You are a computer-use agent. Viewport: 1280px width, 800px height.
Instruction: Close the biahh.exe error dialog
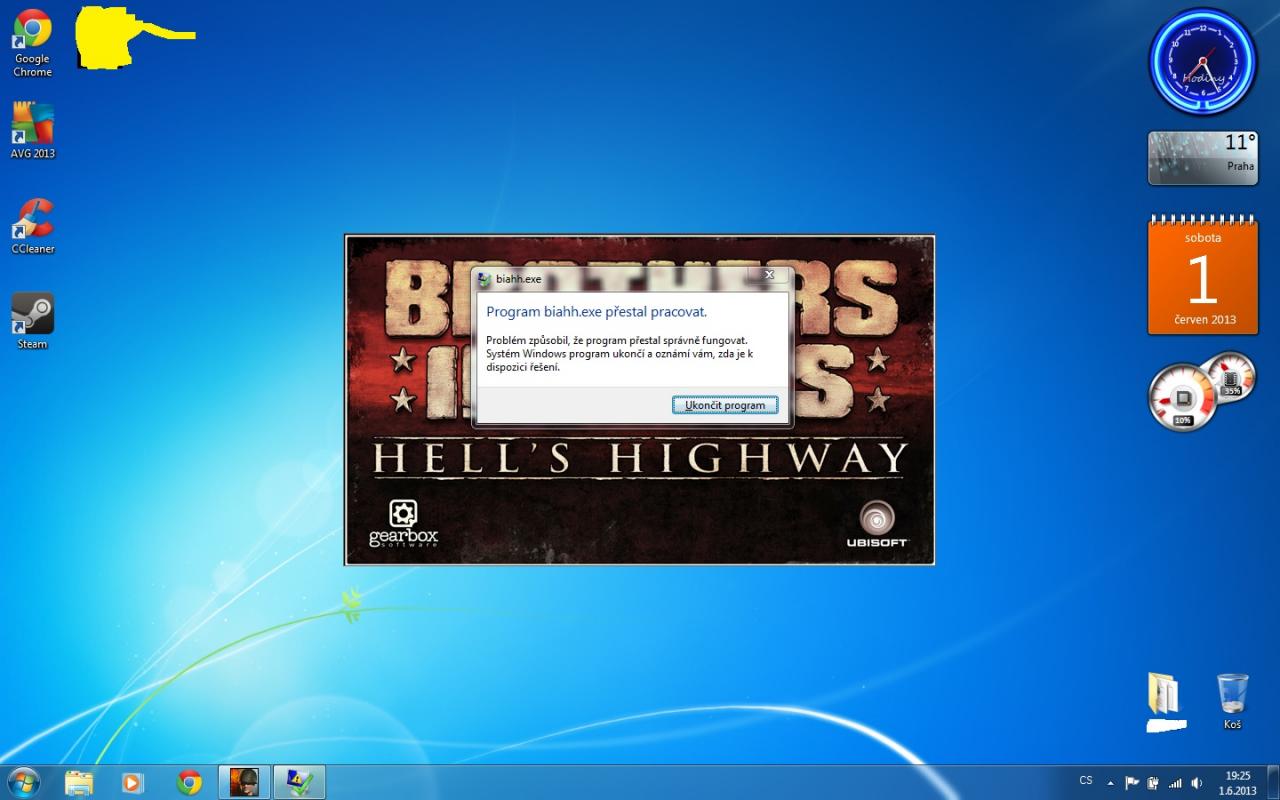769,274
